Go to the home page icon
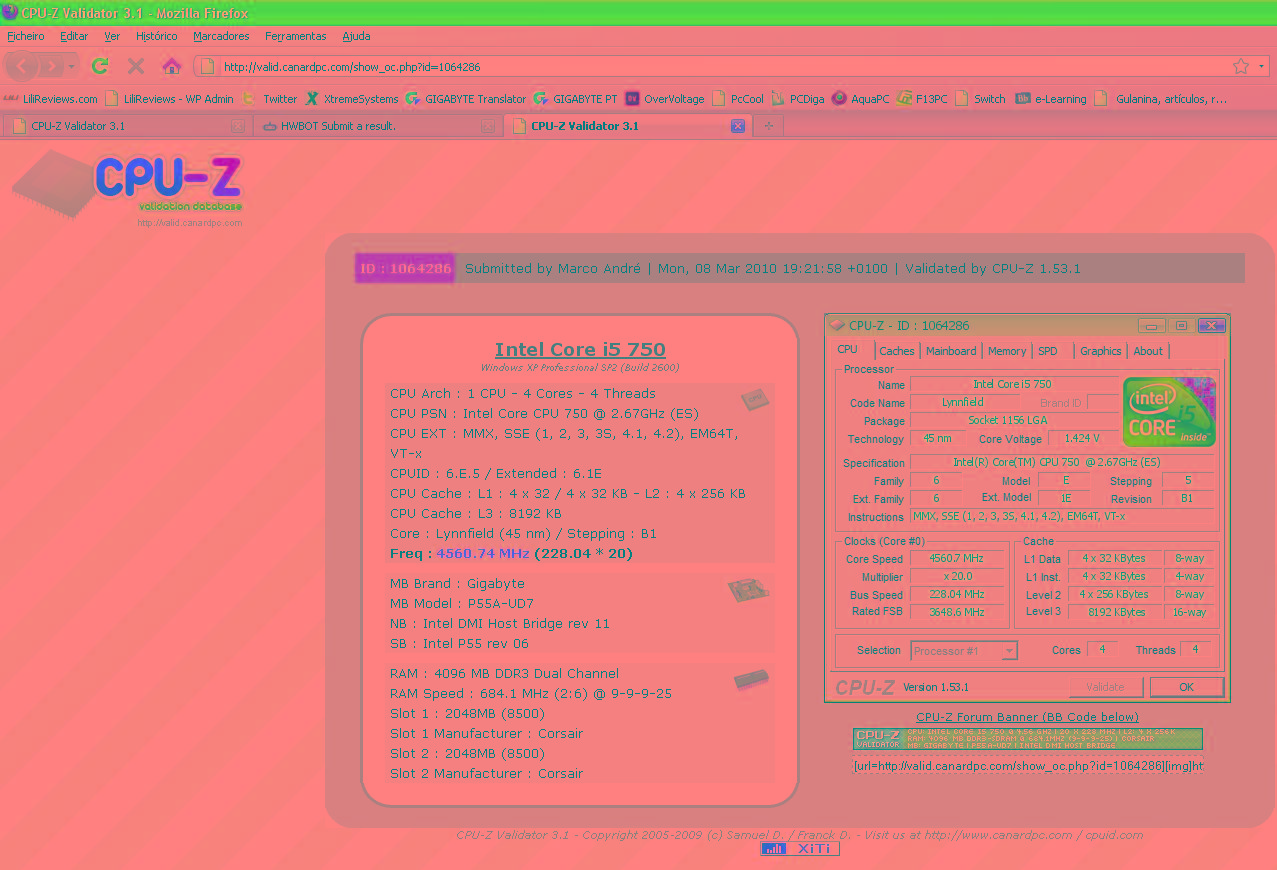Viewport: 1277px width, 870px height. [172, 67]
